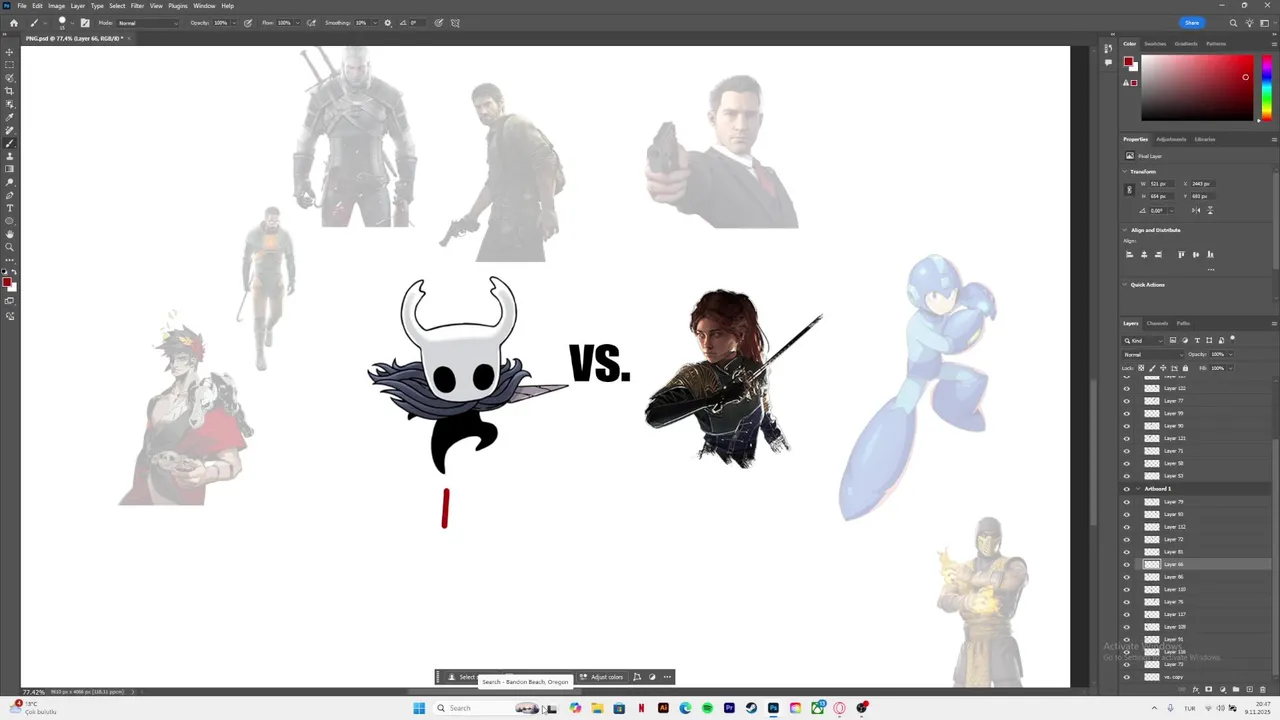
Task: Open the brush Mode dropdown in options bar
Action: (148, 23)
